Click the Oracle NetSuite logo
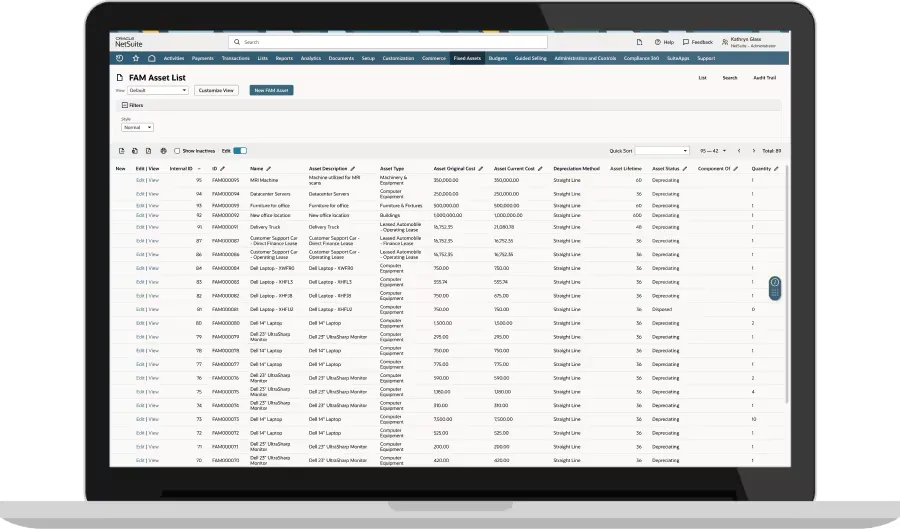 [x=129, y=42]
